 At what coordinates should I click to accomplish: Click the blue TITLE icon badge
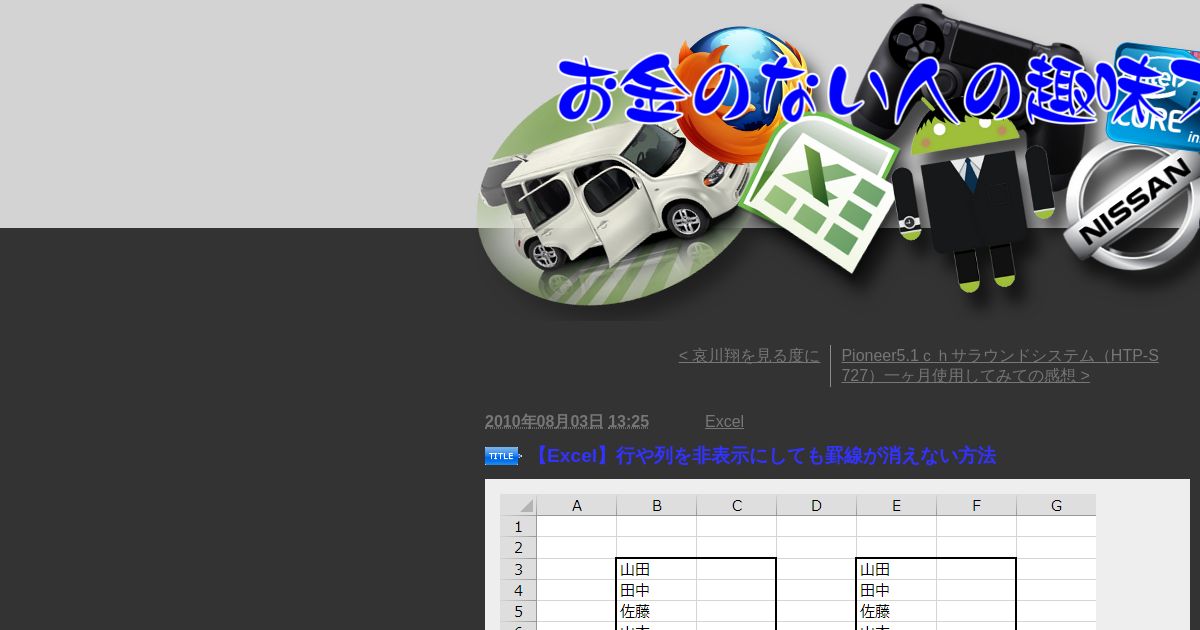pyautogui.click(x=503, y=456)
